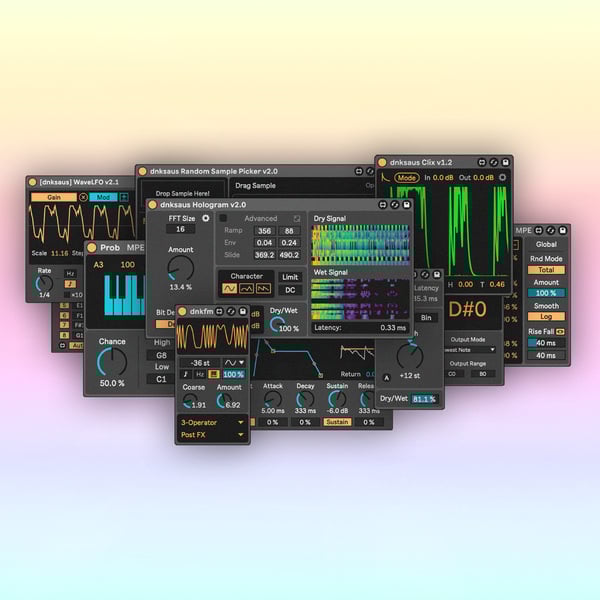Image resolution: width=600 pixels, height=600 pixels.
Task: Click the yellow Sustain button
Action: tap(337, 422)
